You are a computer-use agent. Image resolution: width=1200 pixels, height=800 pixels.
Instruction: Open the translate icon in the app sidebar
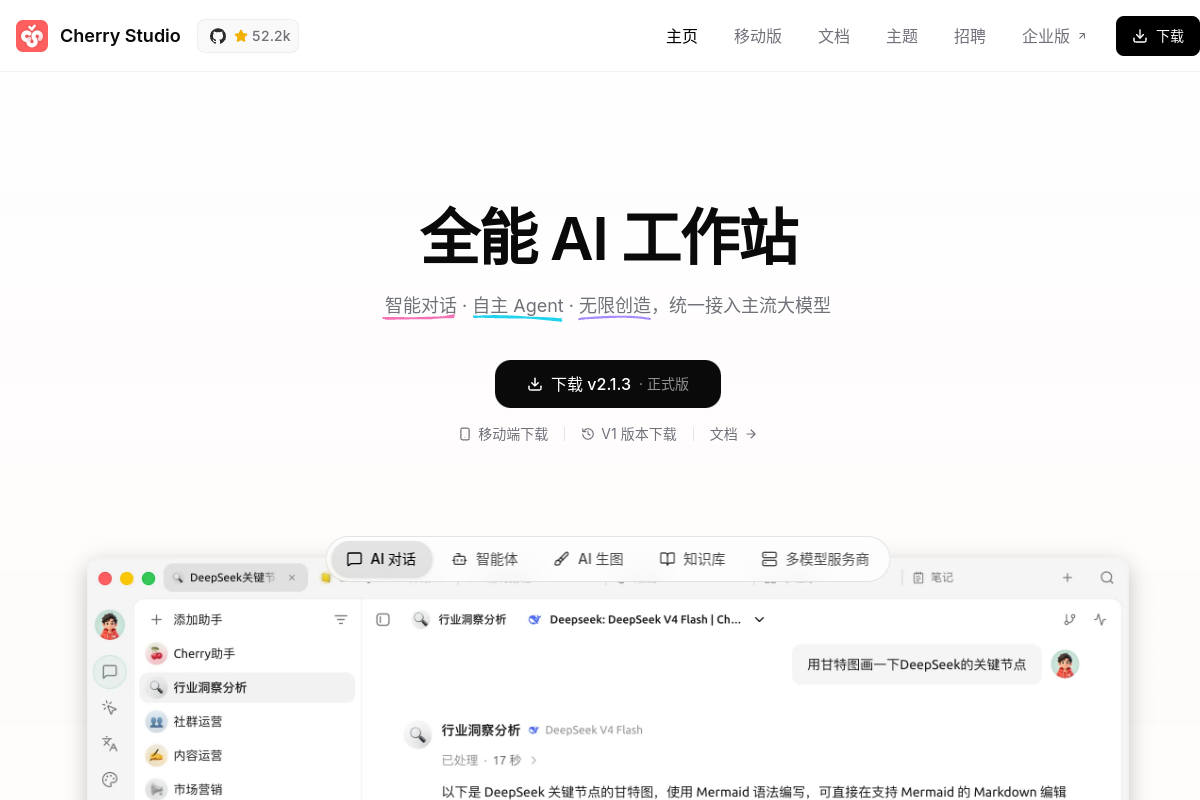(x=110, y=744)
